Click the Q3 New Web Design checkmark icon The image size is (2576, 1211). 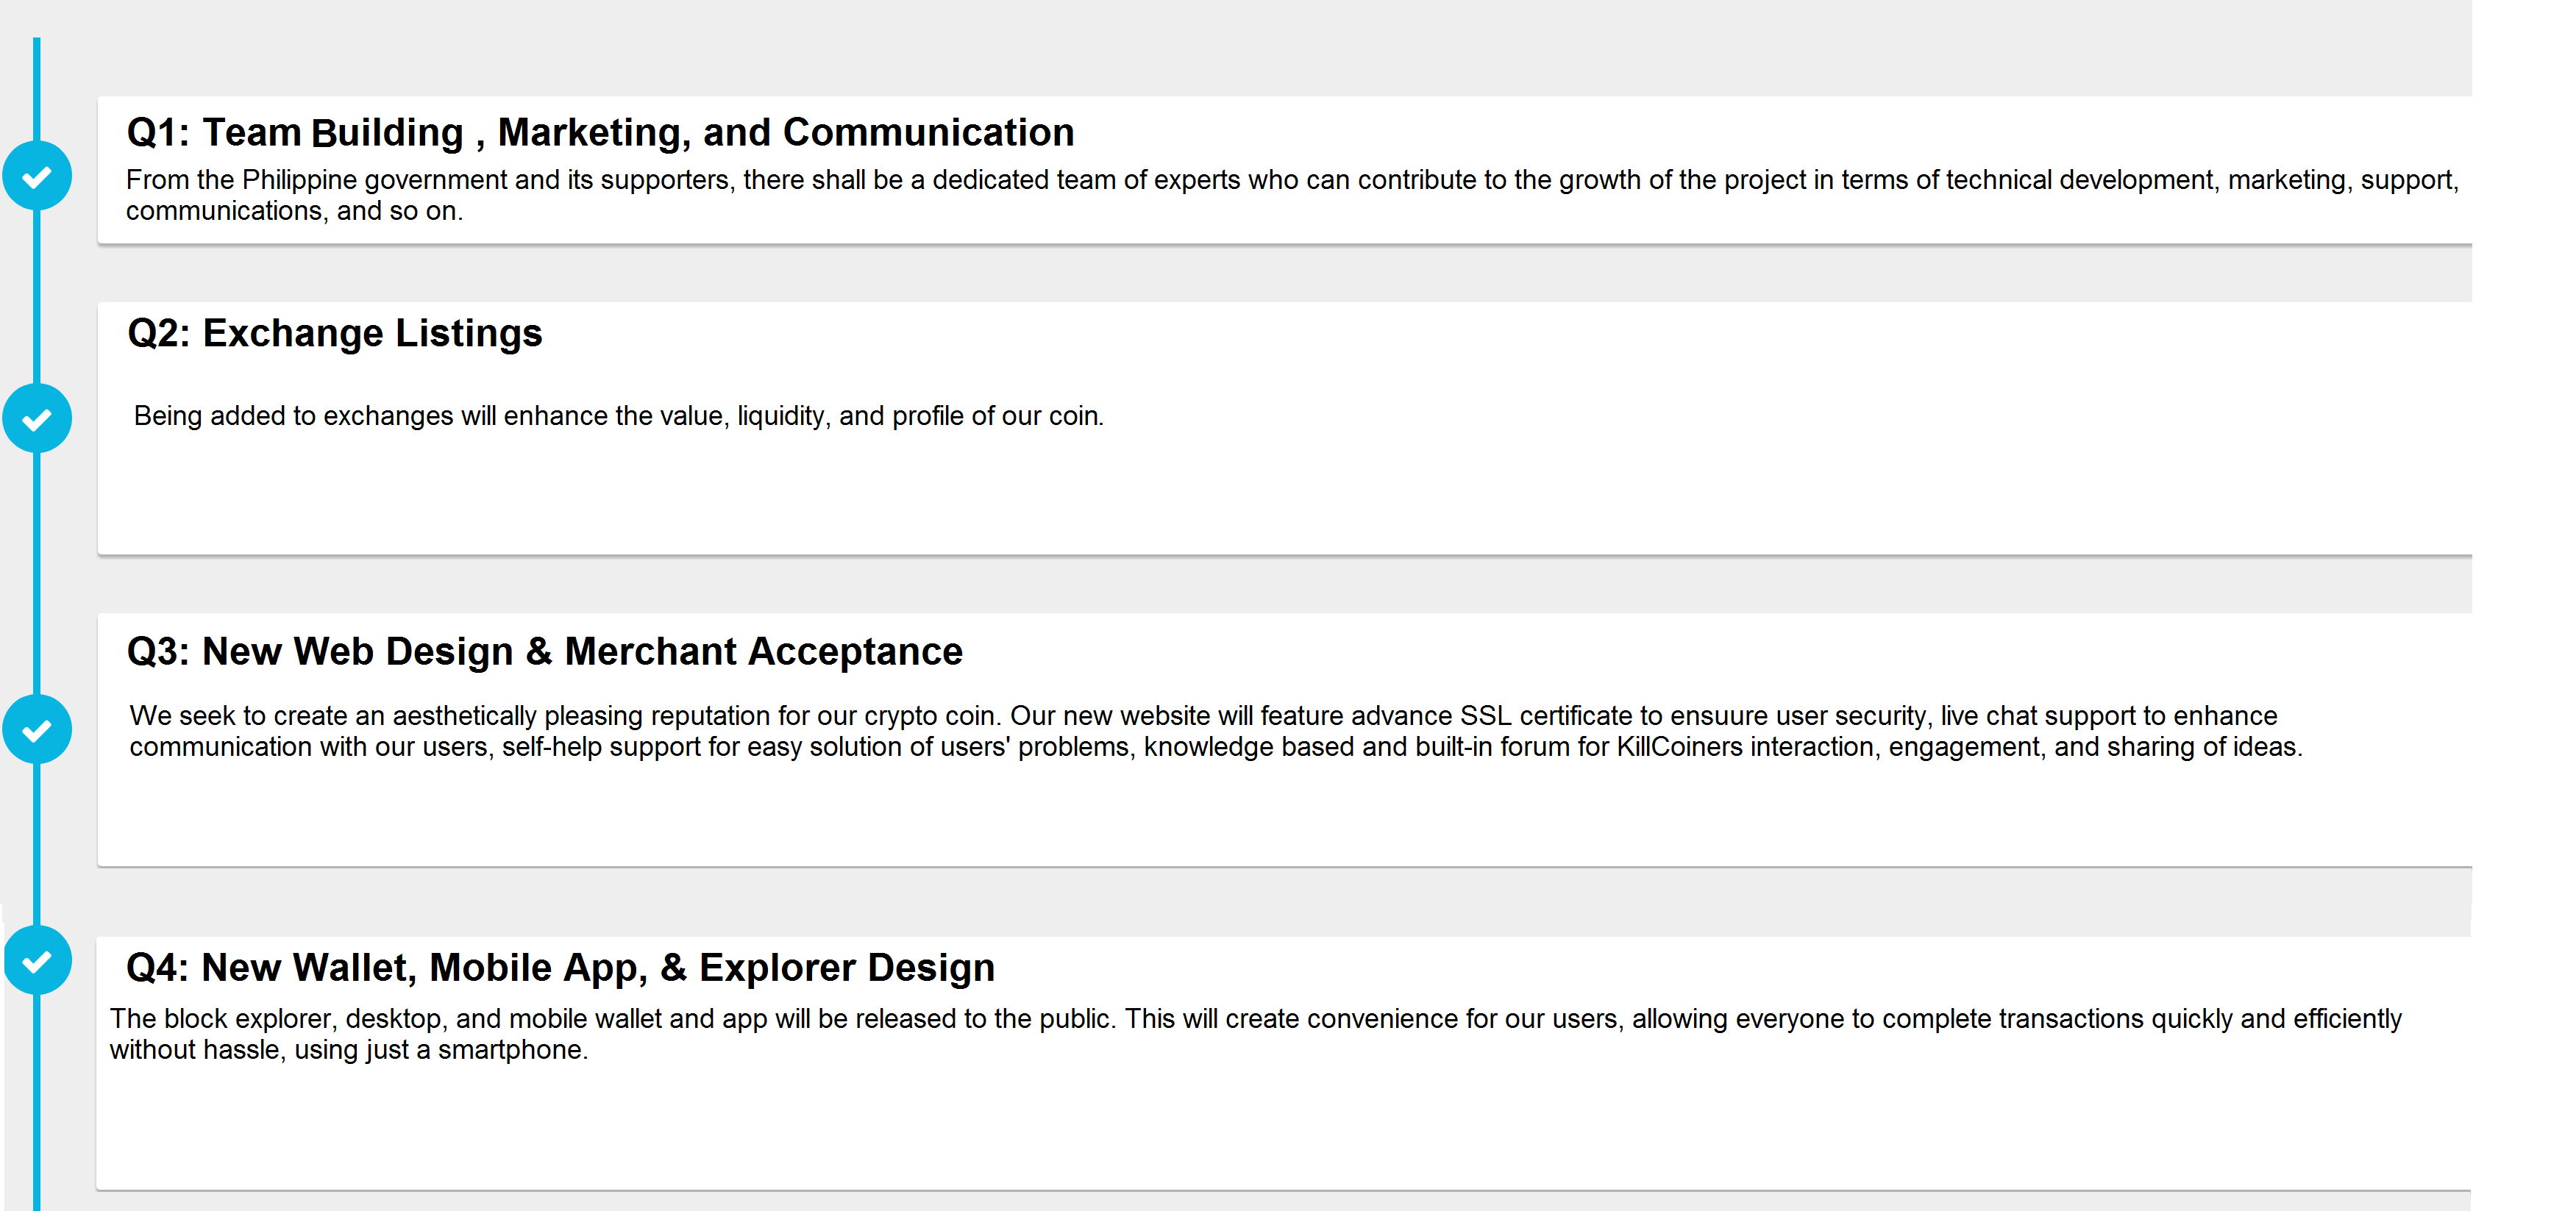click(37, 730)
